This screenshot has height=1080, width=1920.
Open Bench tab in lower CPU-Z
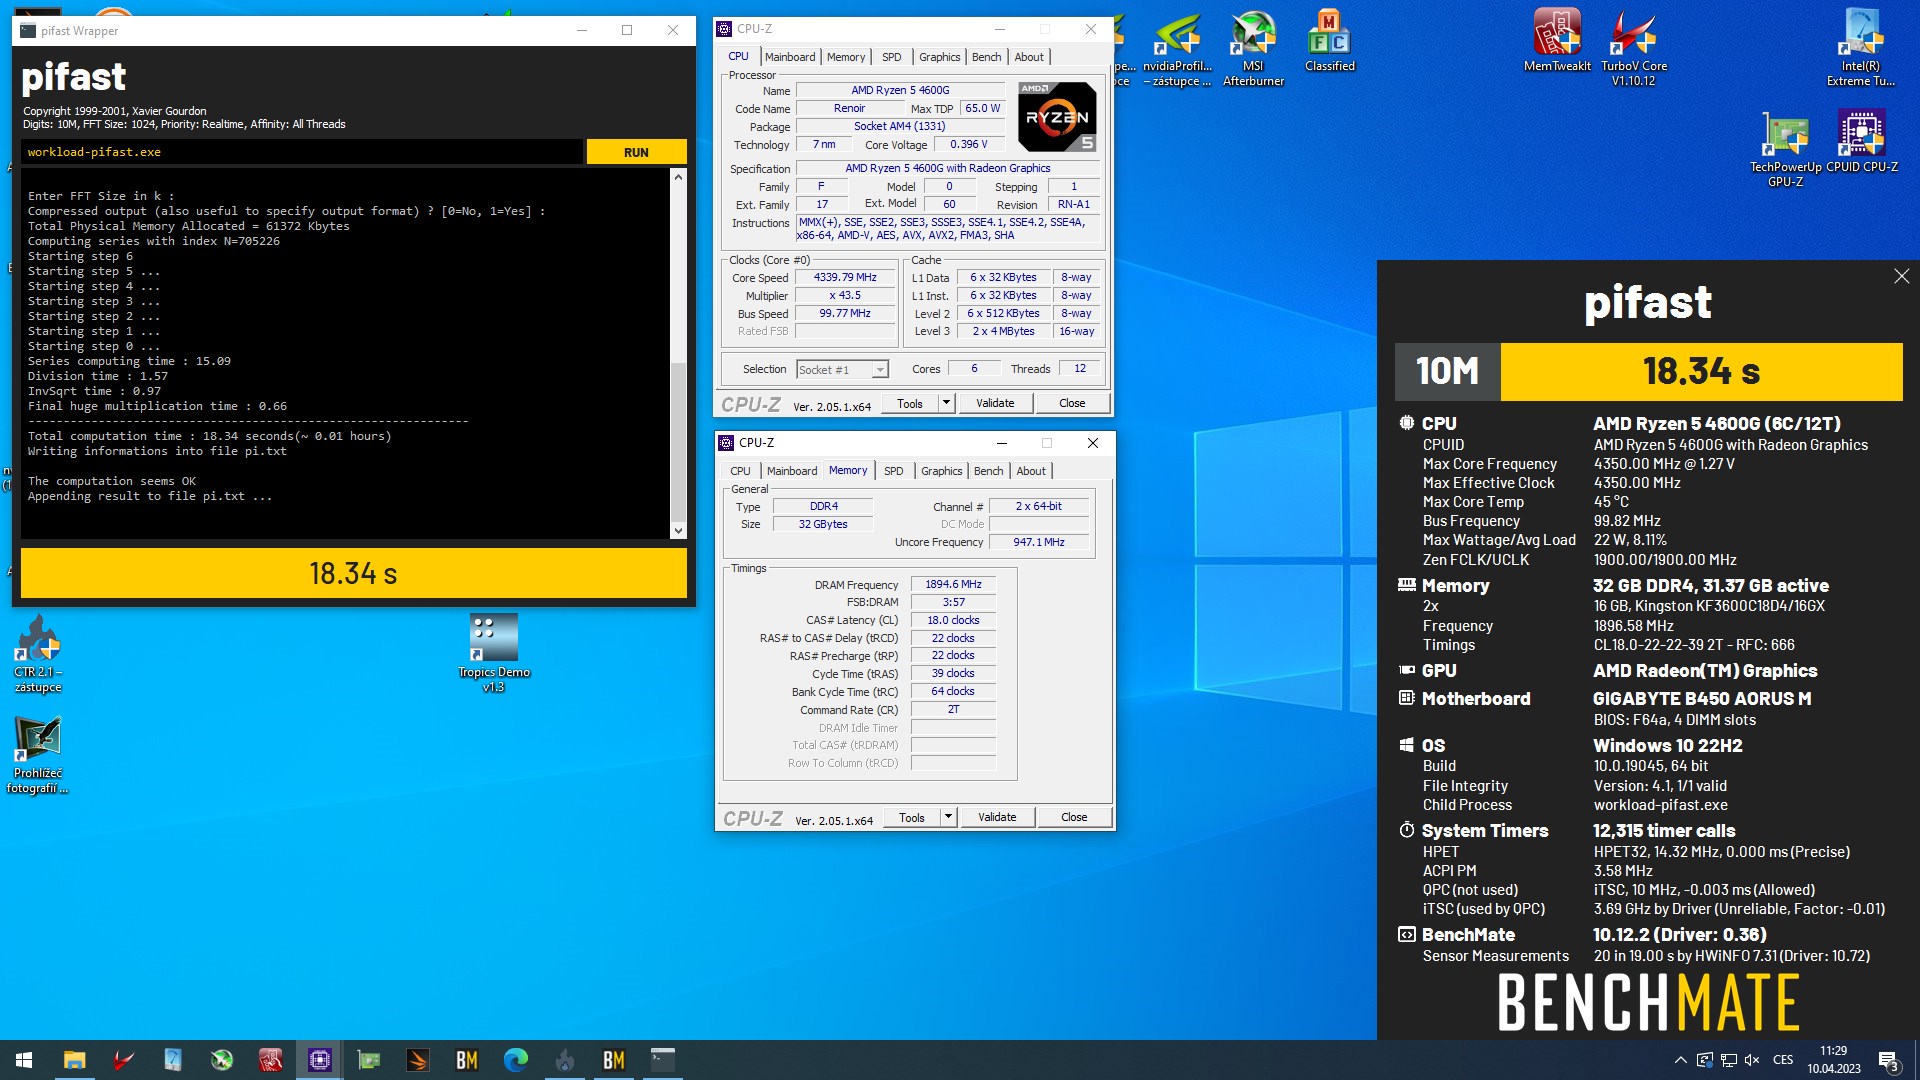[x=989, y=471]
